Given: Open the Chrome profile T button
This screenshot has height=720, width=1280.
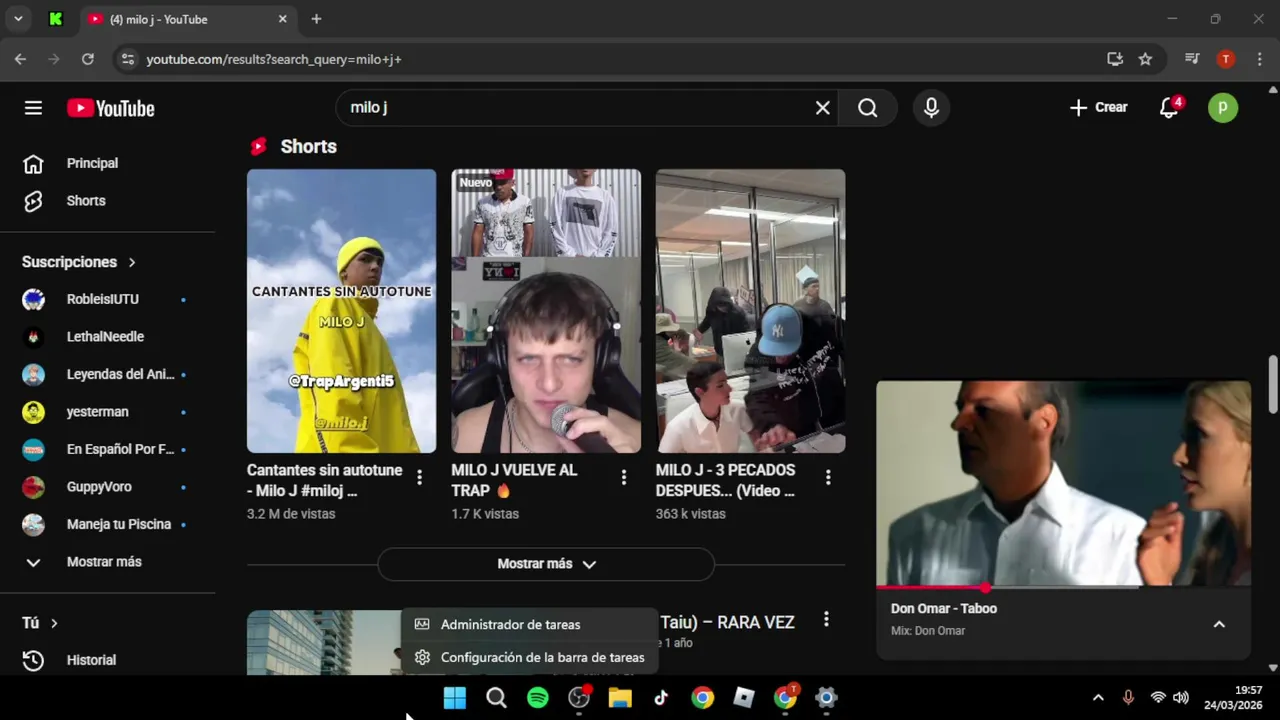Looking at the screenshot, I should coord(1226,59).
